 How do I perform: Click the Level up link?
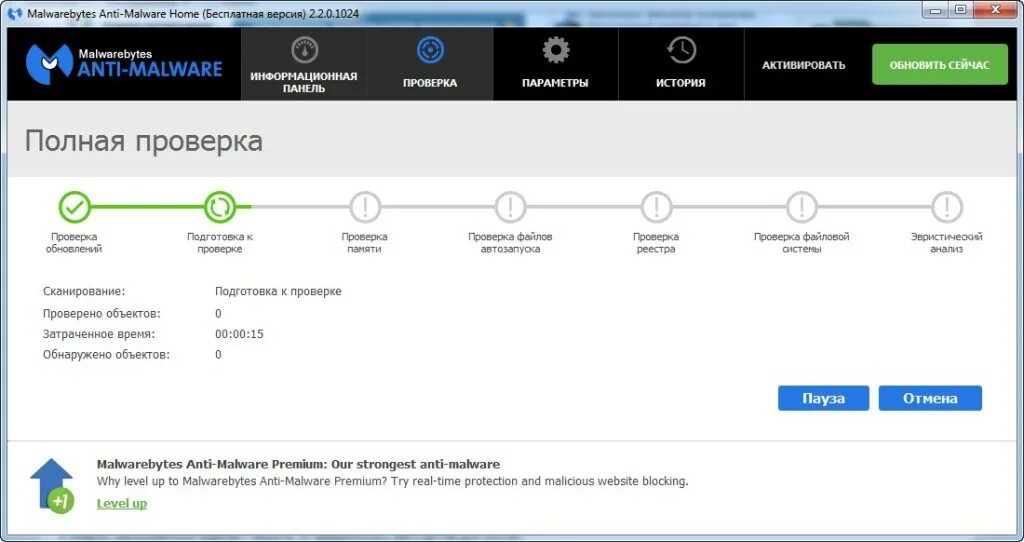(122, 503)
